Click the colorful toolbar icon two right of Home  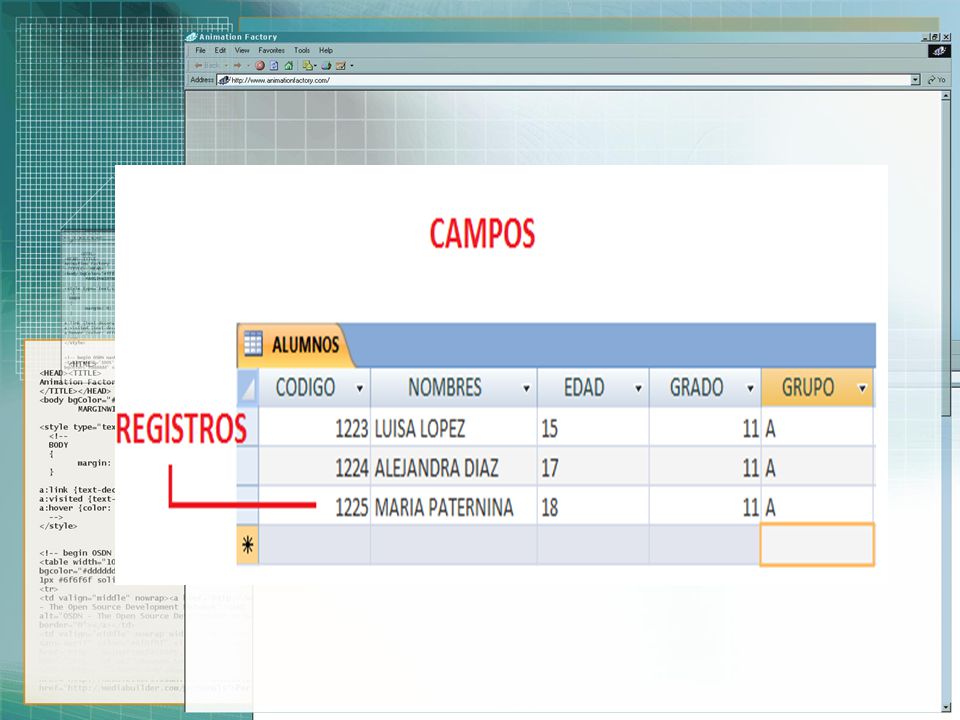(x=326, y=66)
